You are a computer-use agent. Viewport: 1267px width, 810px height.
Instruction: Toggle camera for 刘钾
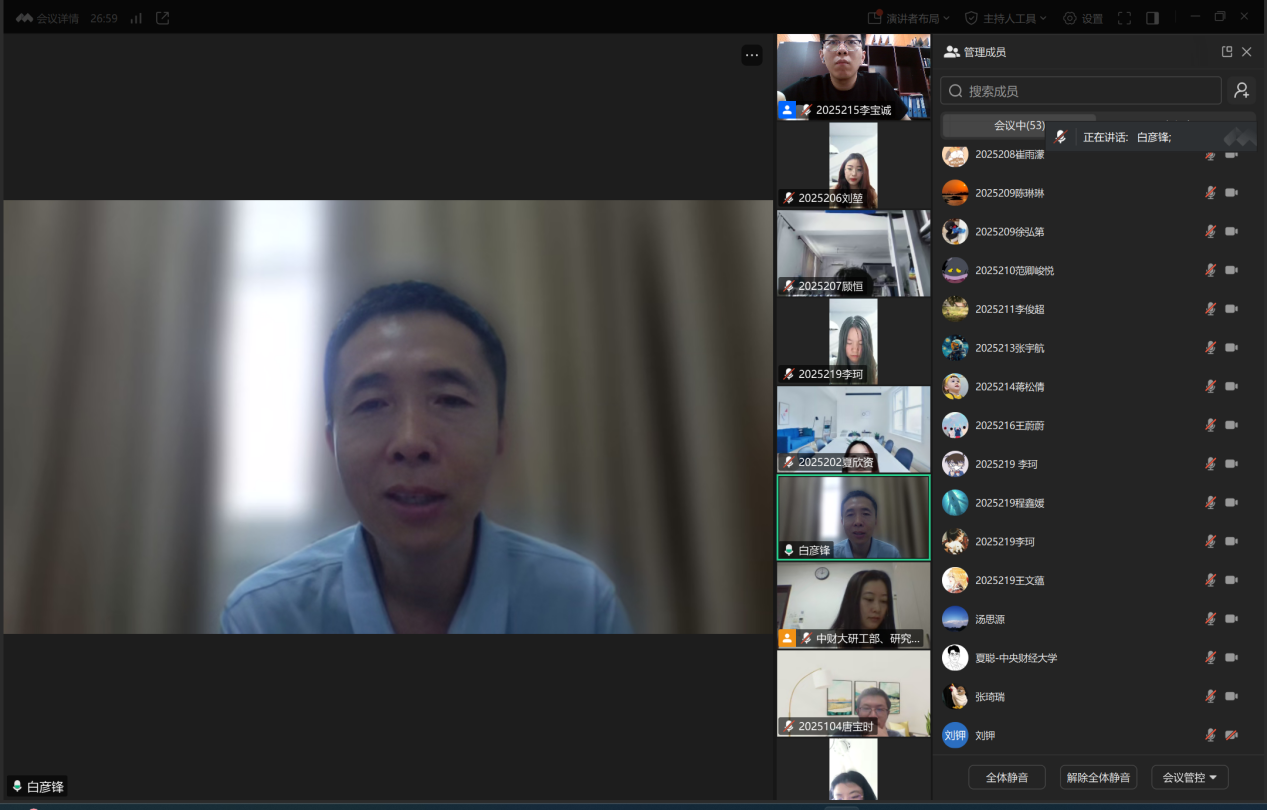(1232, 735)
